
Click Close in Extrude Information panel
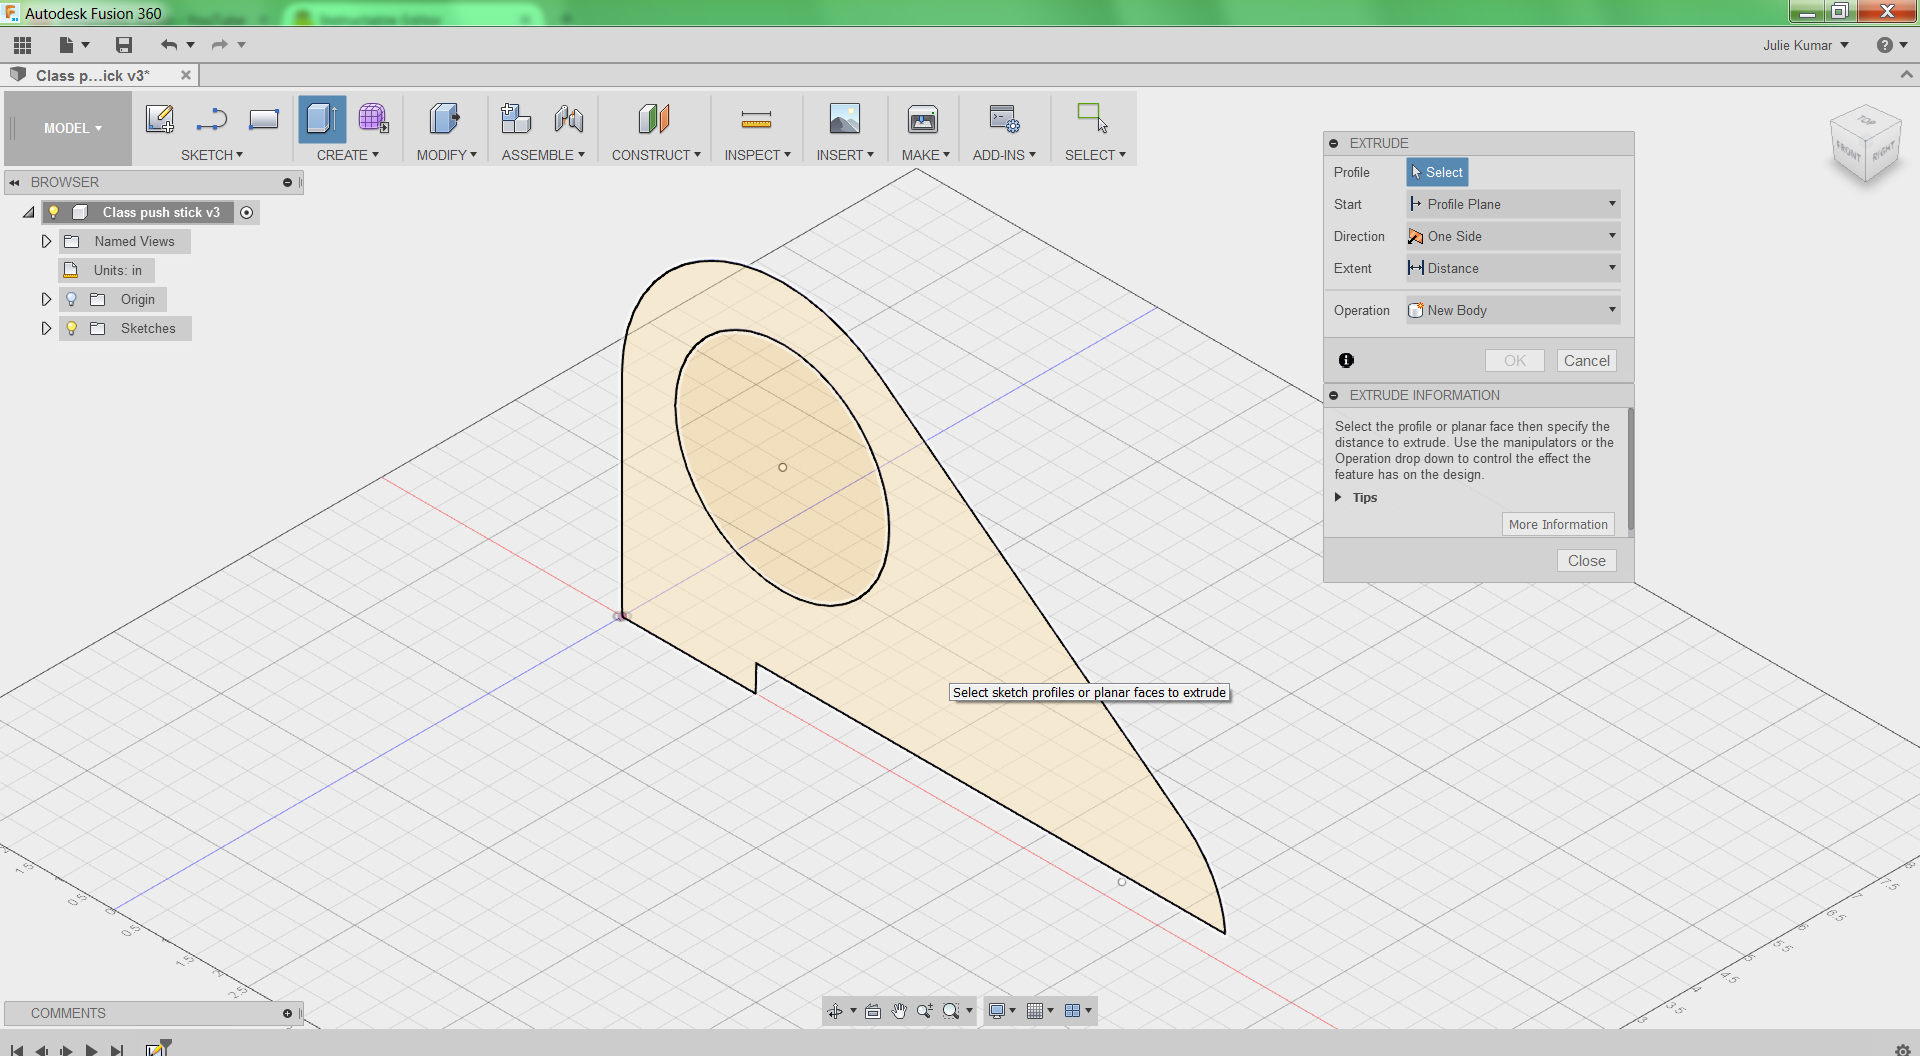[1586, 561]
